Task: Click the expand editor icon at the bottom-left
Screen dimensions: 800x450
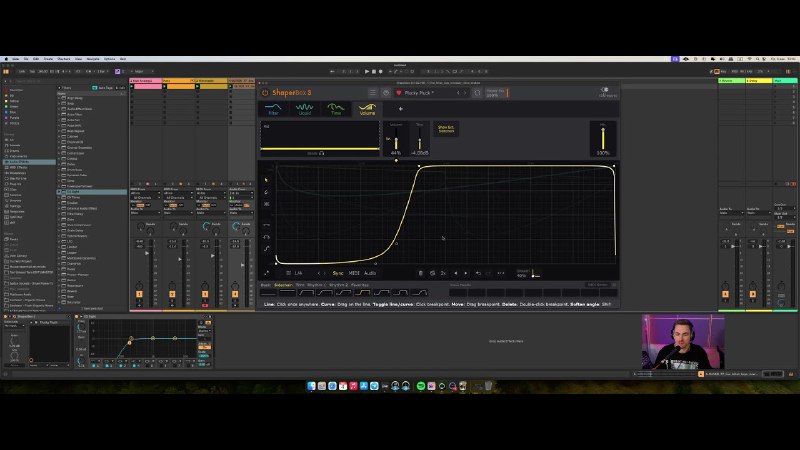Action: pos(266,273)
